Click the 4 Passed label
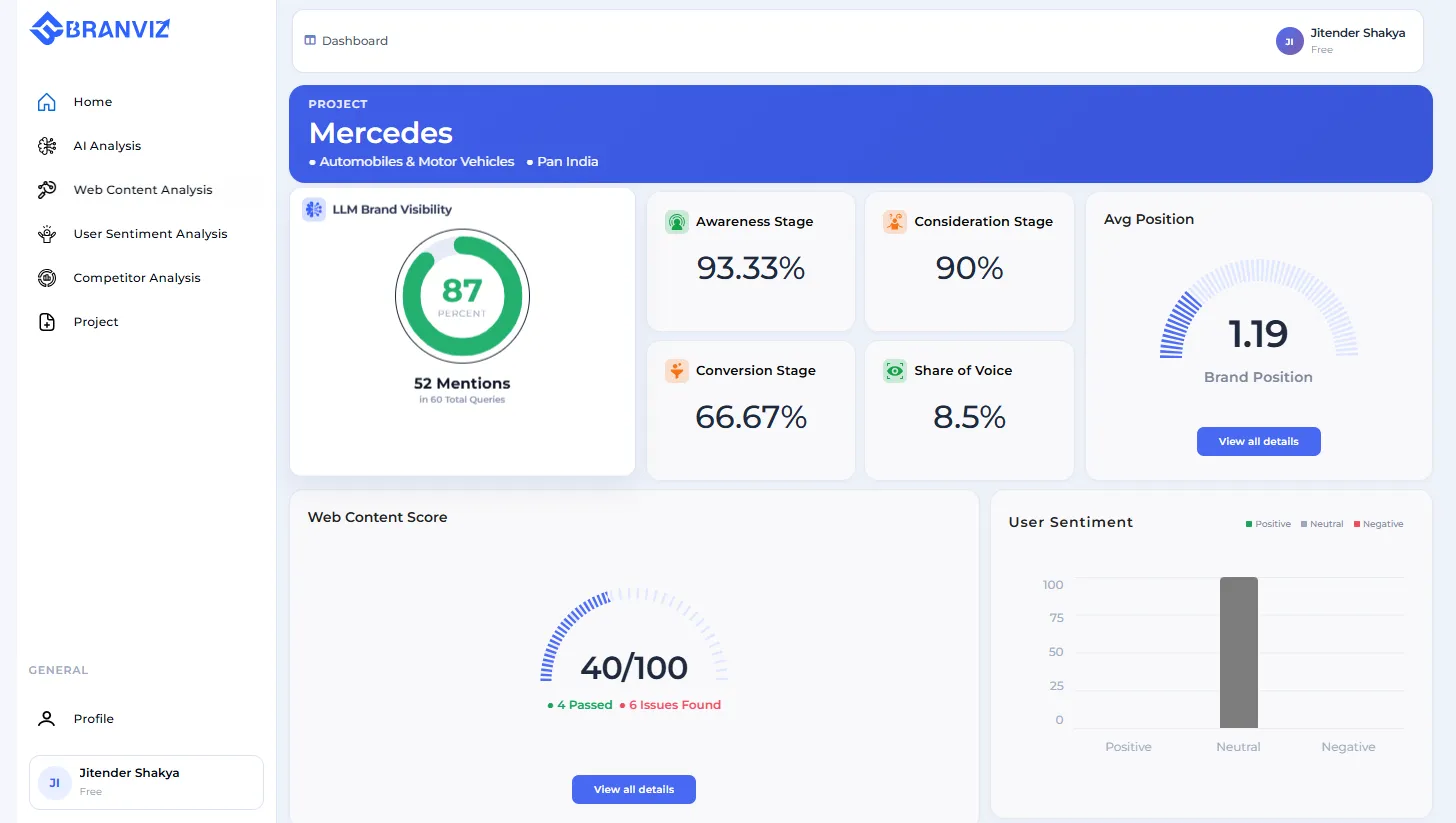 pyautogui.click(x=580, y=705)
